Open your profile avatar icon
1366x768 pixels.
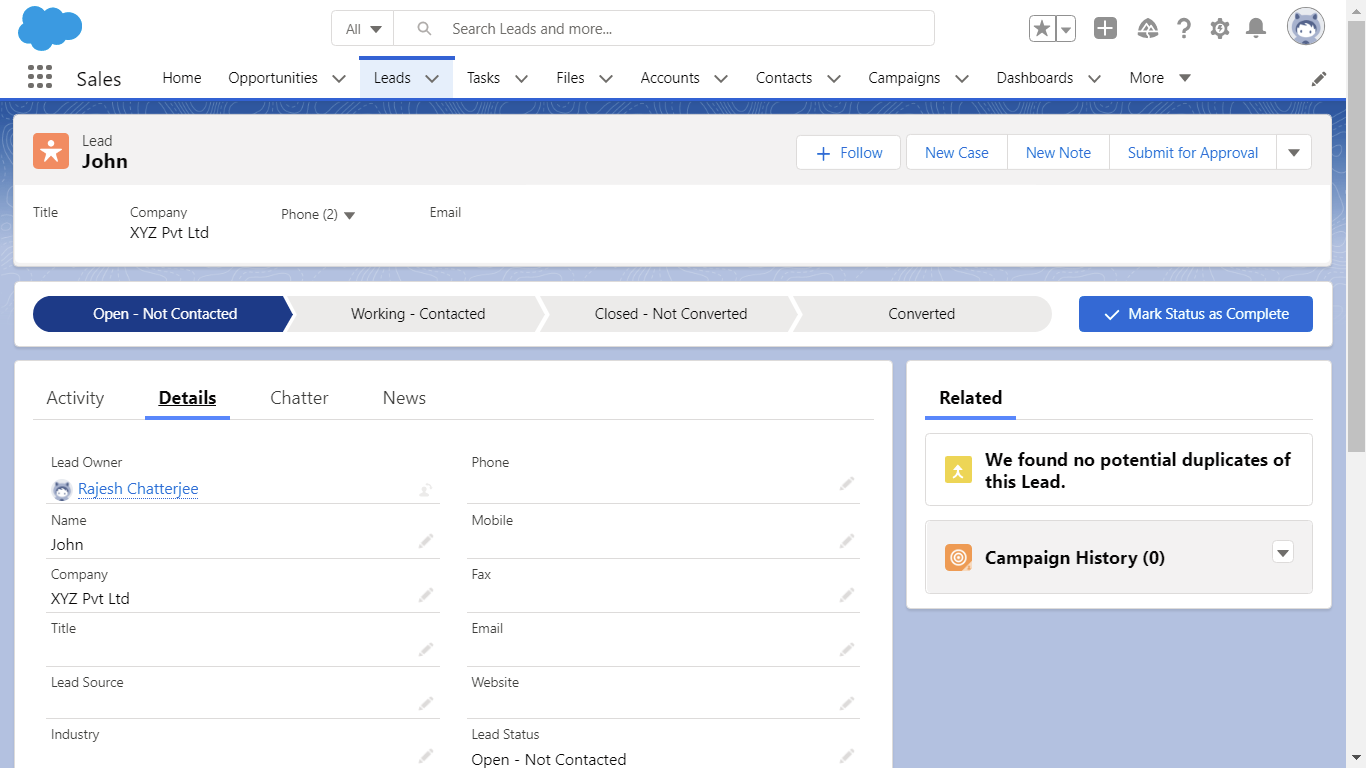click(x=1305, y=27)
